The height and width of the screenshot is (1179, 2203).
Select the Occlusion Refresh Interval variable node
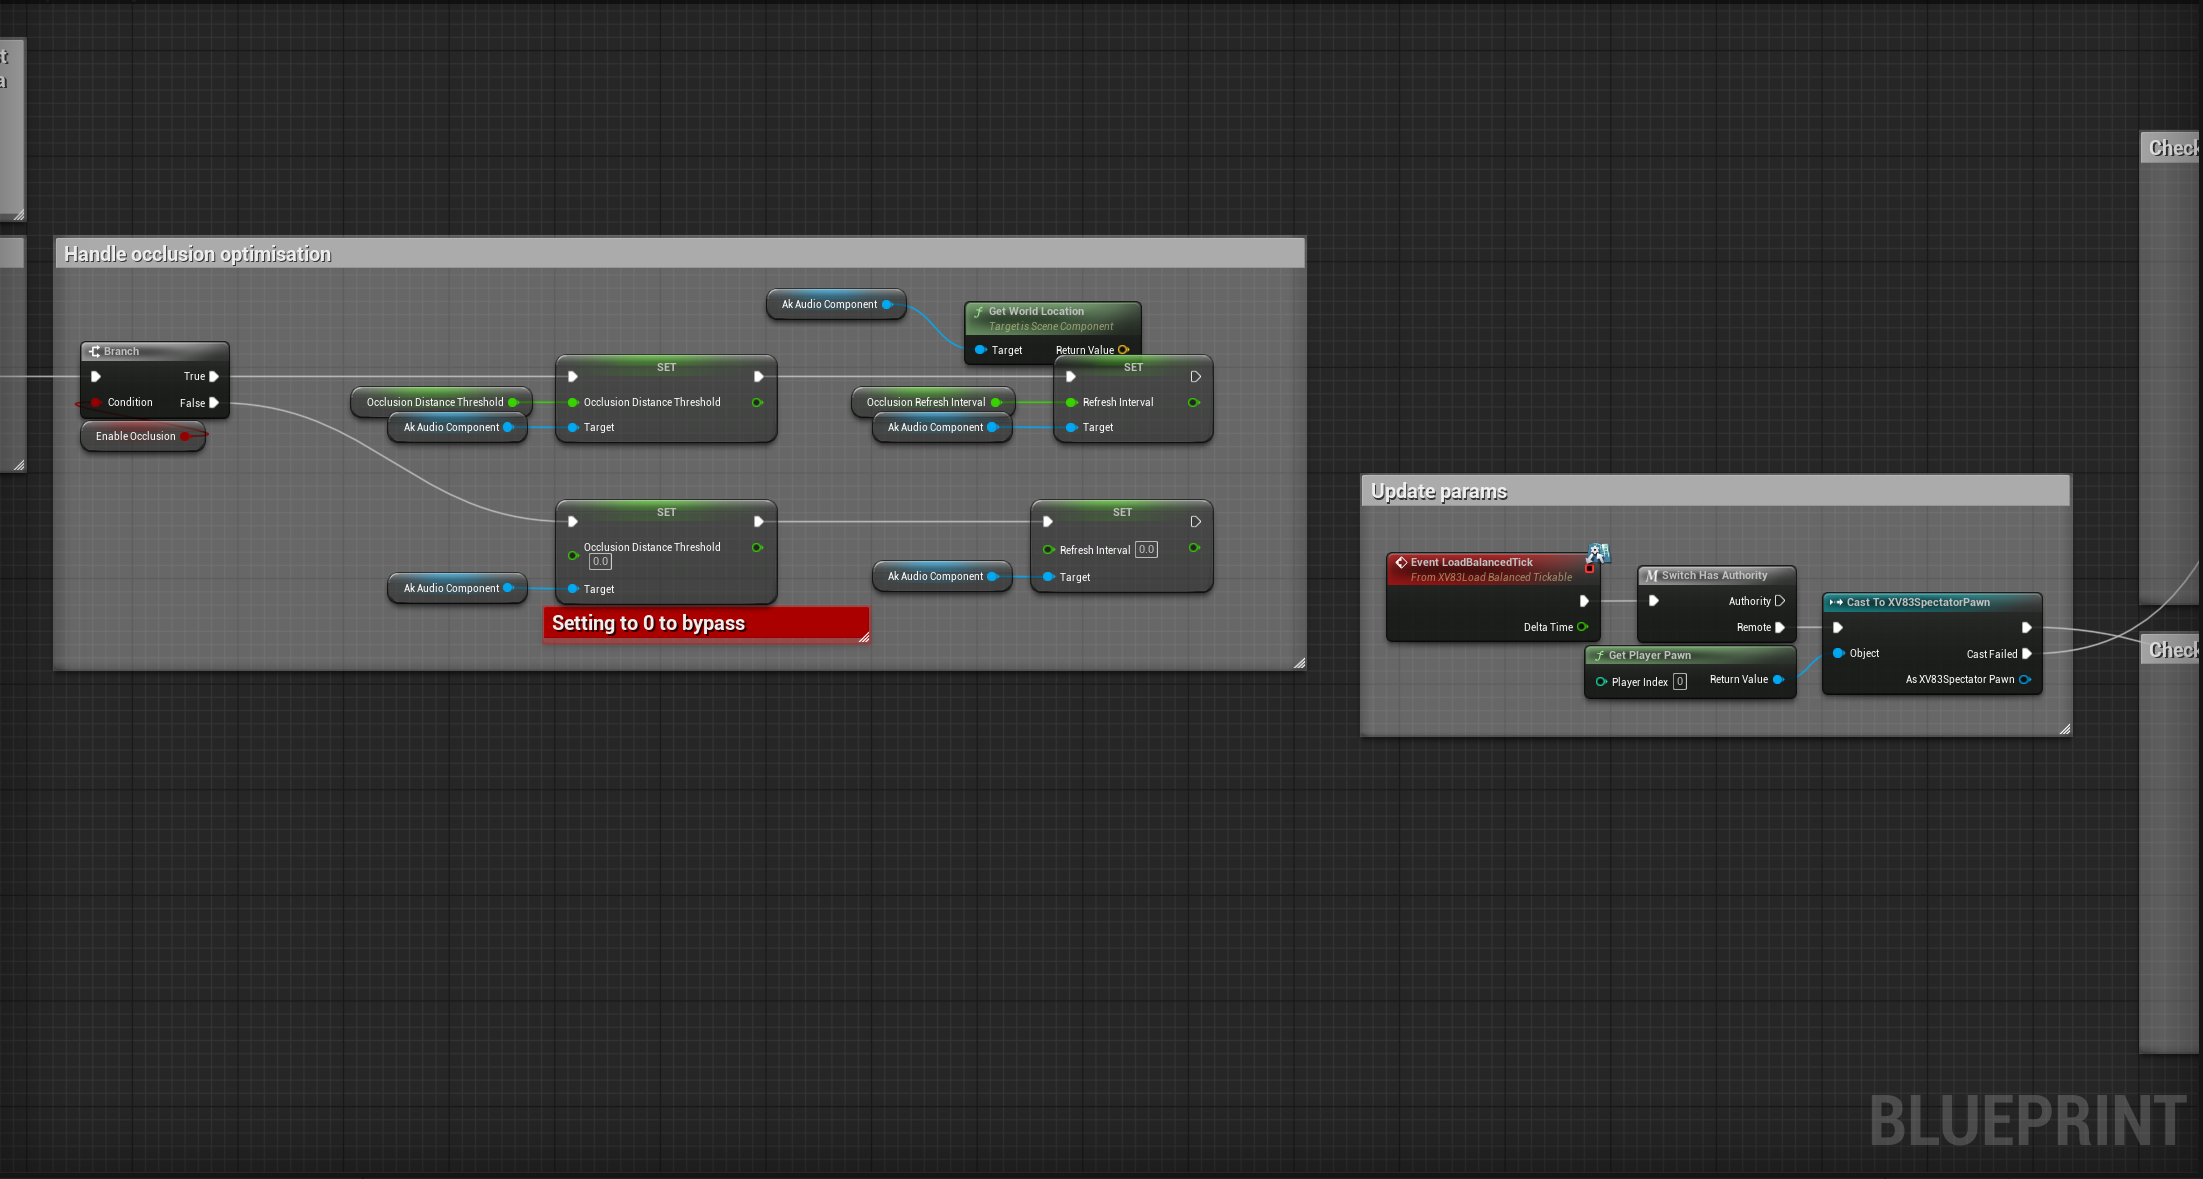click(x=933, y=402)
